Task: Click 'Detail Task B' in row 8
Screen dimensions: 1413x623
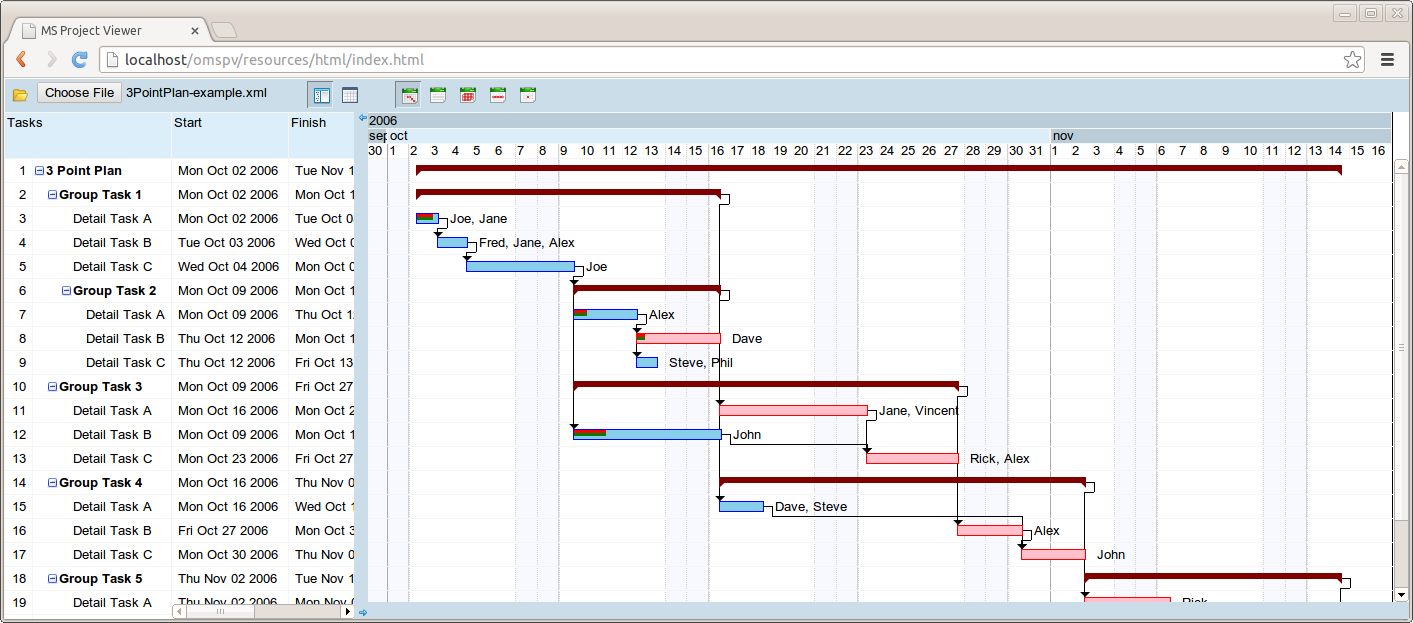Action: (x=125, y=339)
